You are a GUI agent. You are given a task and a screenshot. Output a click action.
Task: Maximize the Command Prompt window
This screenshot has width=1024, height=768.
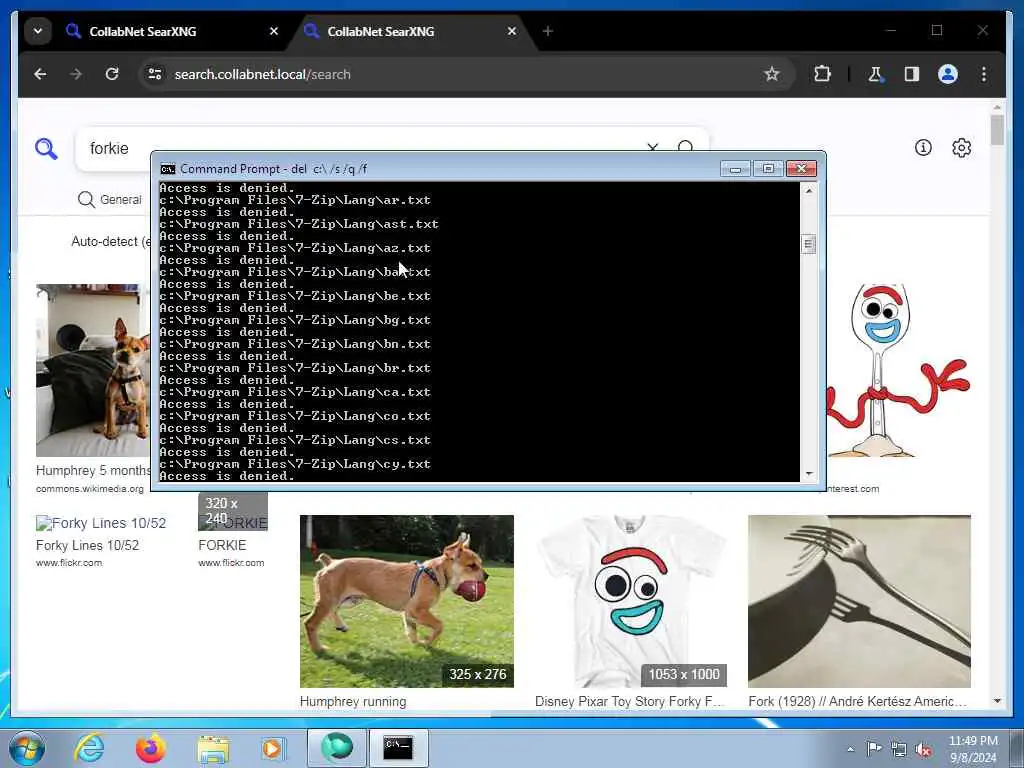pyautogui.click(x=768, y=169)
